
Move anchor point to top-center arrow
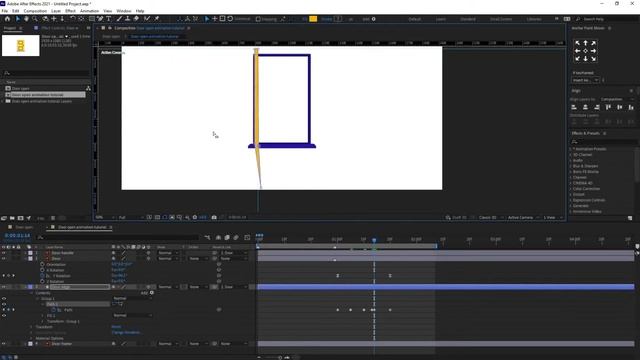(x=585, y=43)
